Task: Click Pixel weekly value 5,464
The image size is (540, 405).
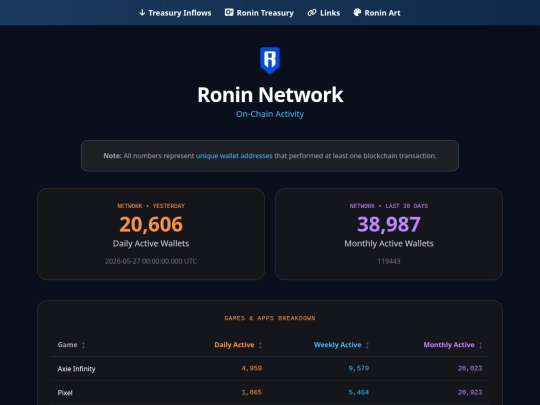Action: [x=359, y=392]
